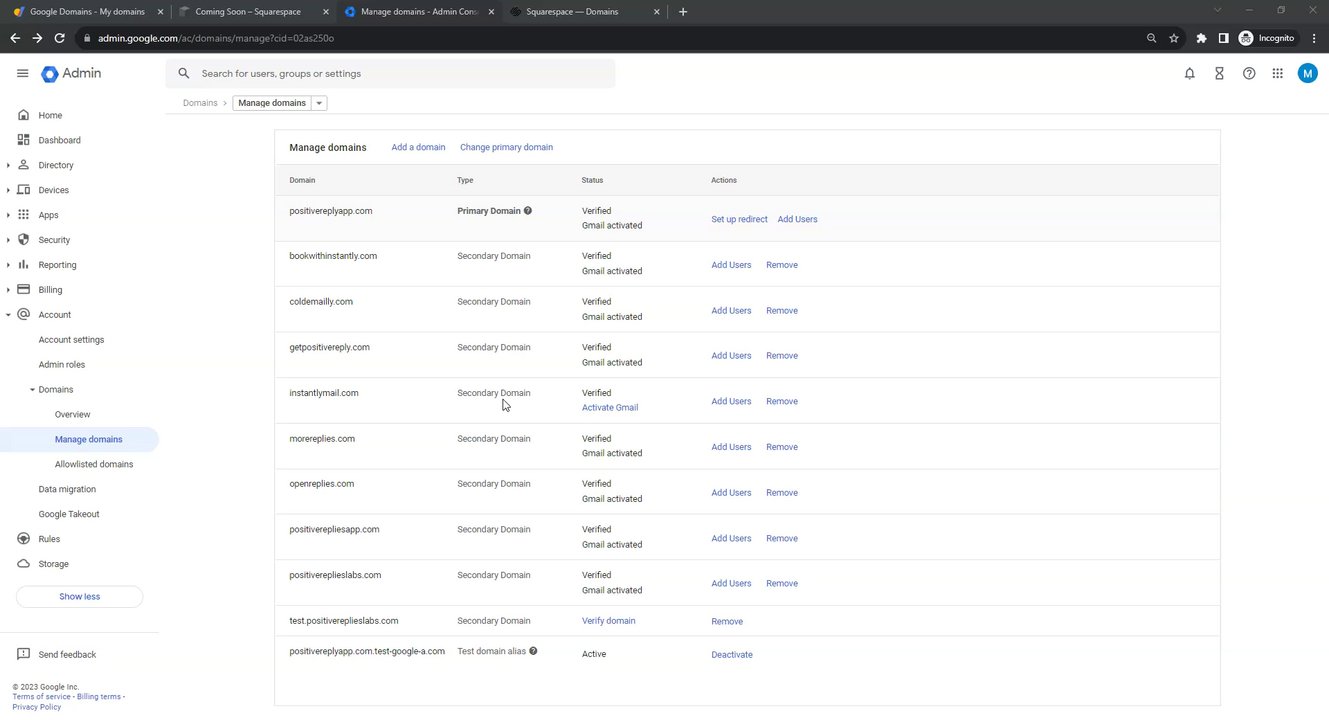Open the Google apps grid icon

point(1277,74)
